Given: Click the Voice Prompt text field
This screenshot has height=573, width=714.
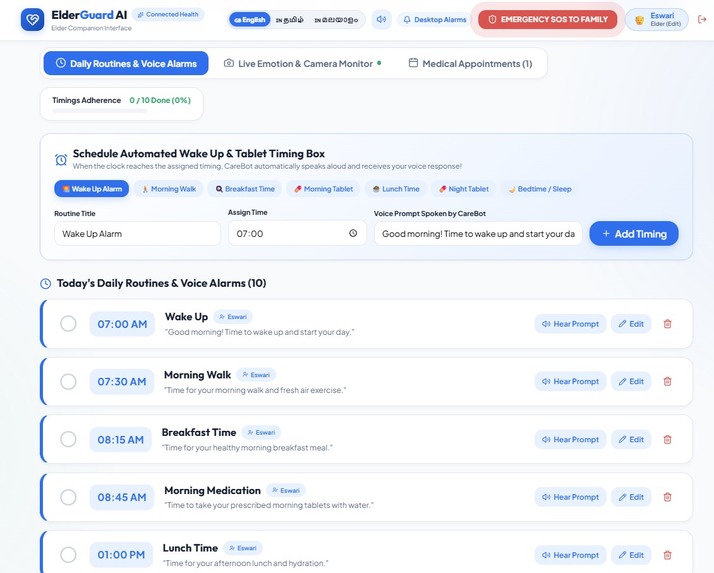Looking at the screenshot, I should [478, 234].
